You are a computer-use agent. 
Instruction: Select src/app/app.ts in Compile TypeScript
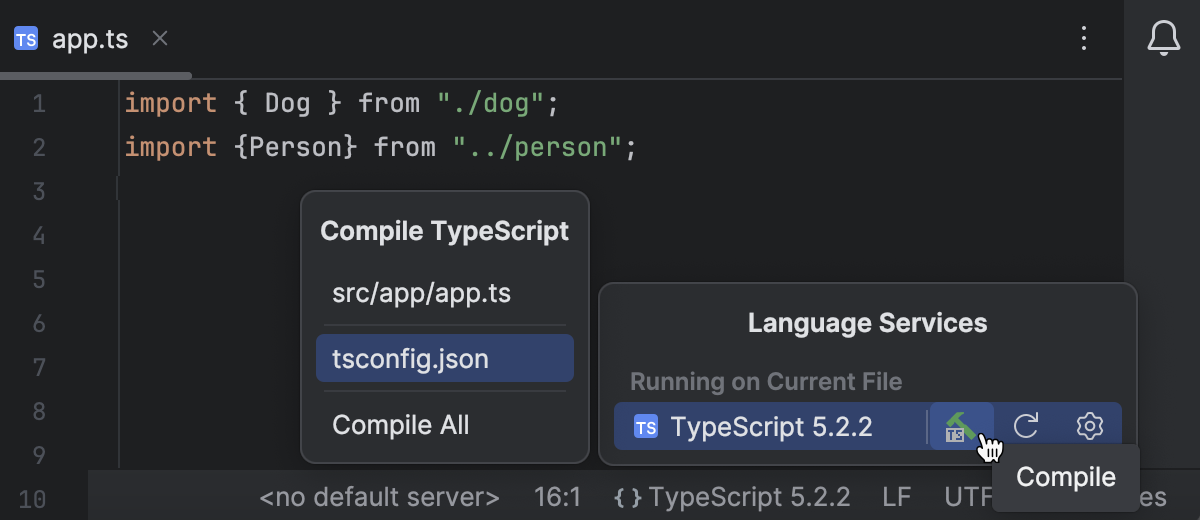[x=421, y=294]
